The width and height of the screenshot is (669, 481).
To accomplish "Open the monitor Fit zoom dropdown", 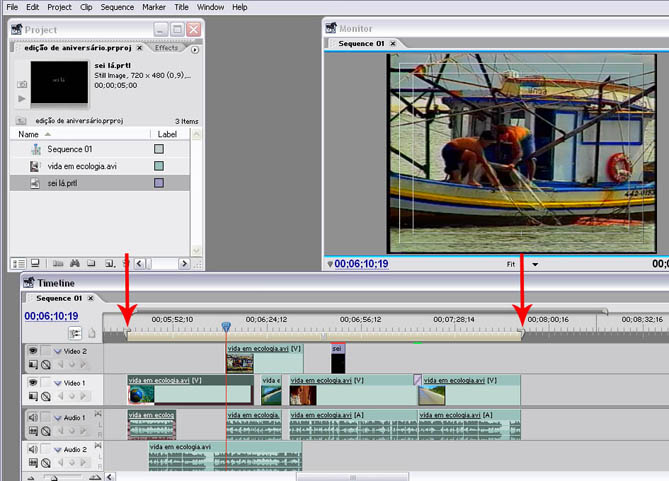I will (535, 264).
